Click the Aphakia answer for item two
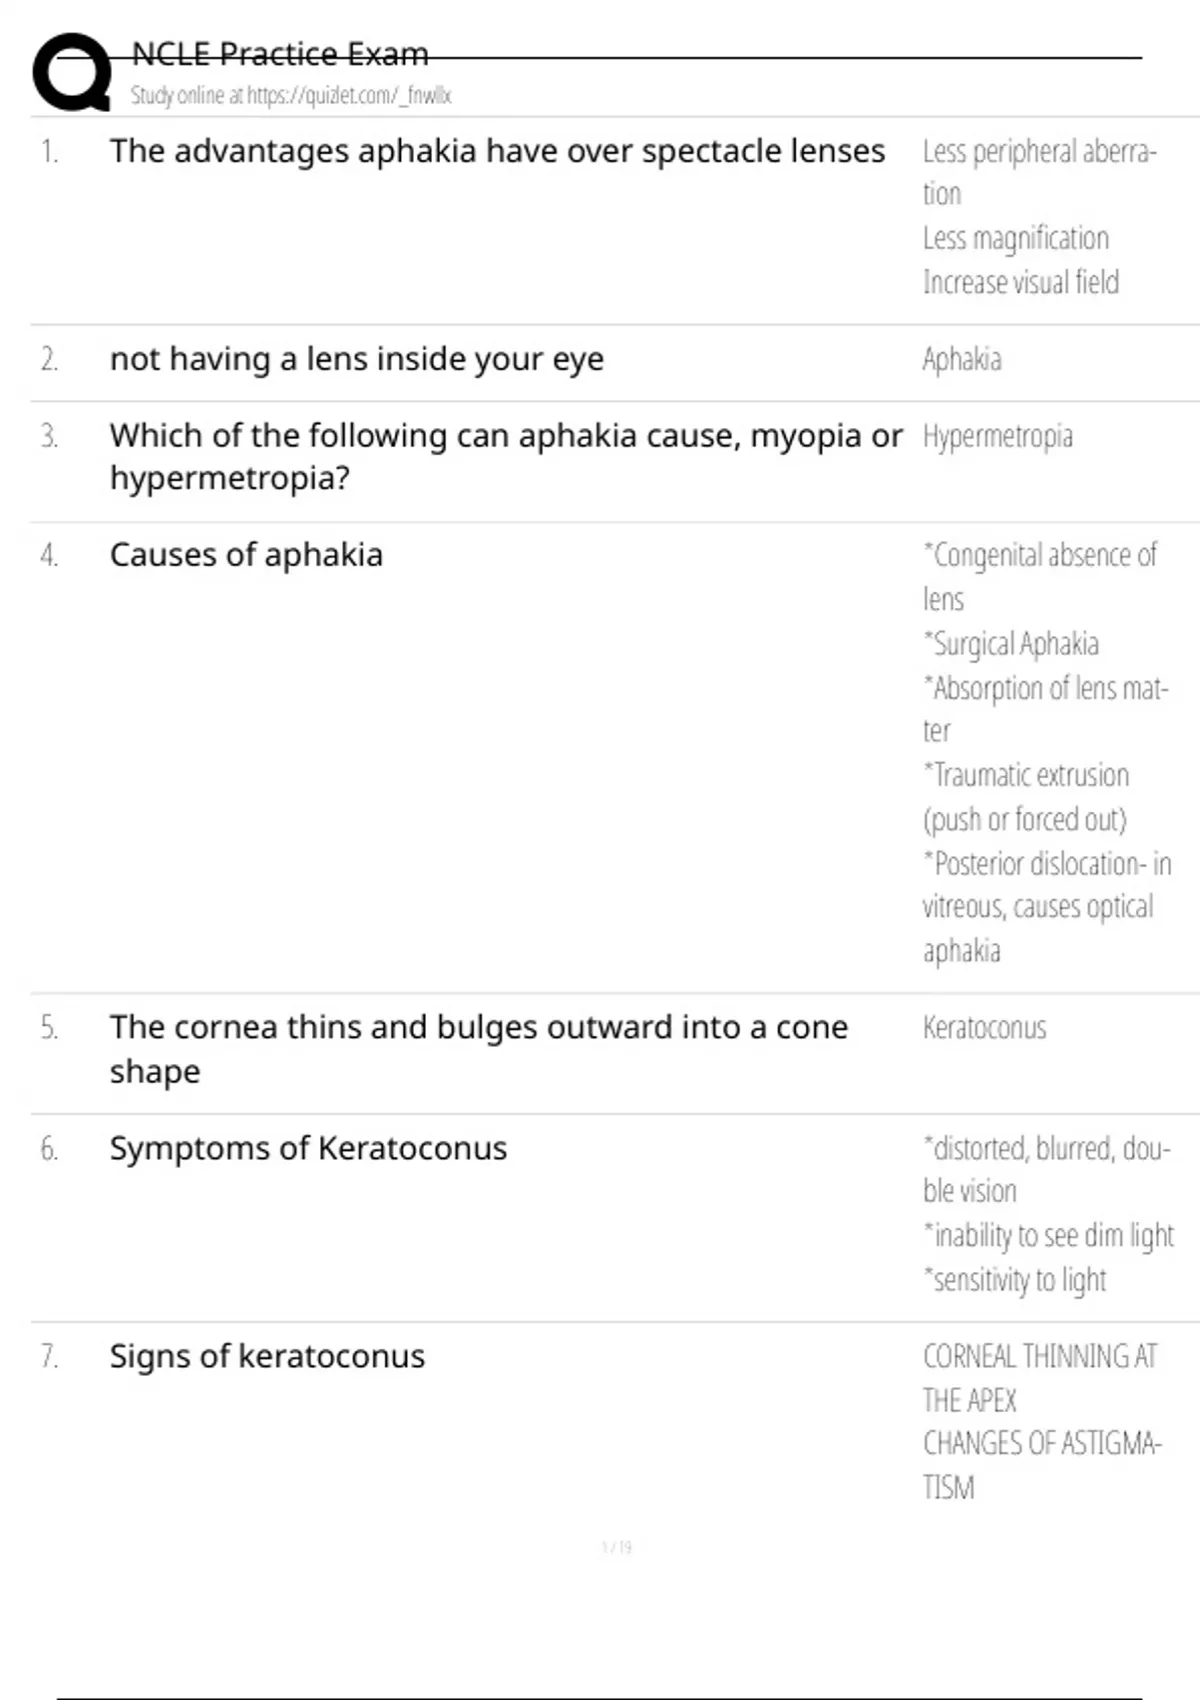Viewport: 1200px width, 1700px height. pos(961,359)
